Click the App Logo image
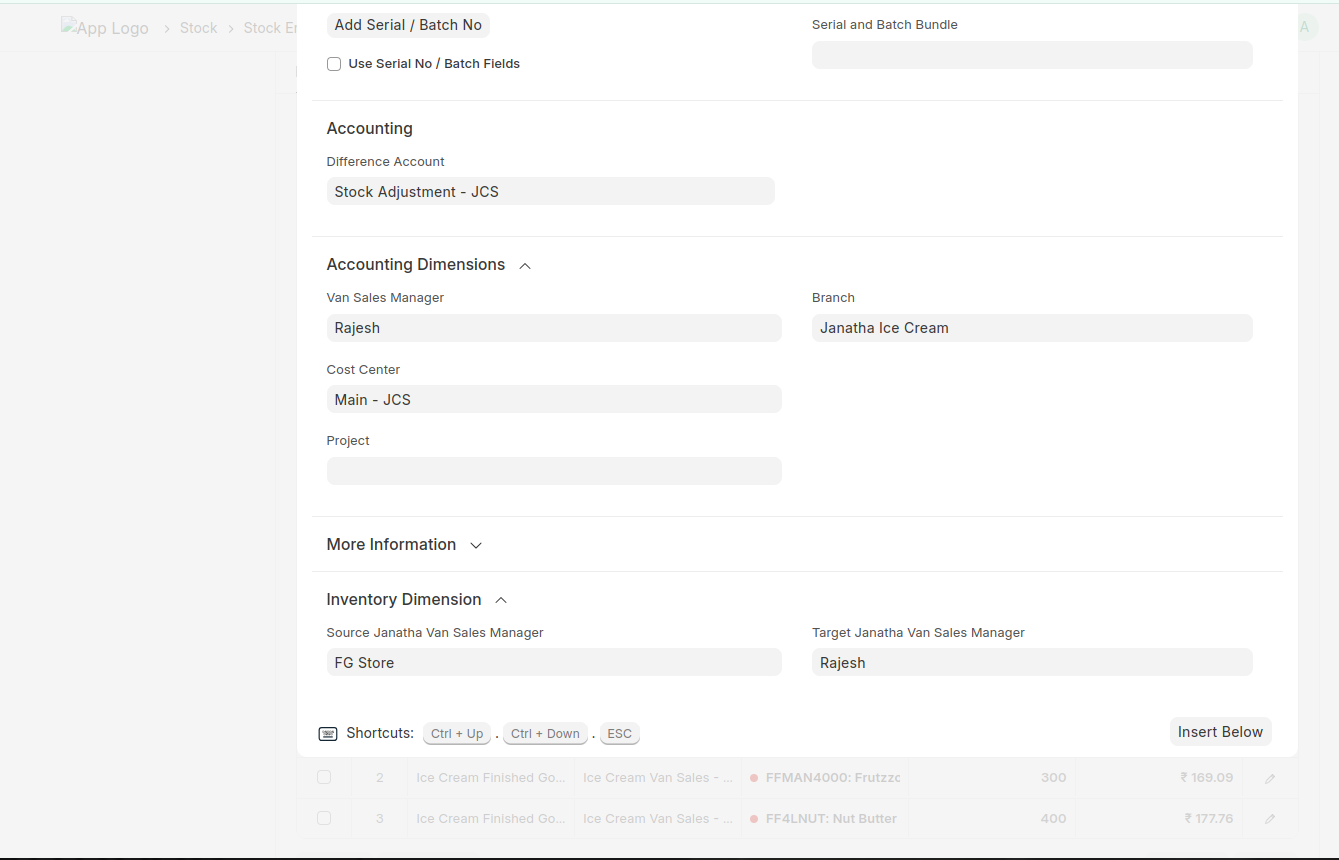 [105, 28]
